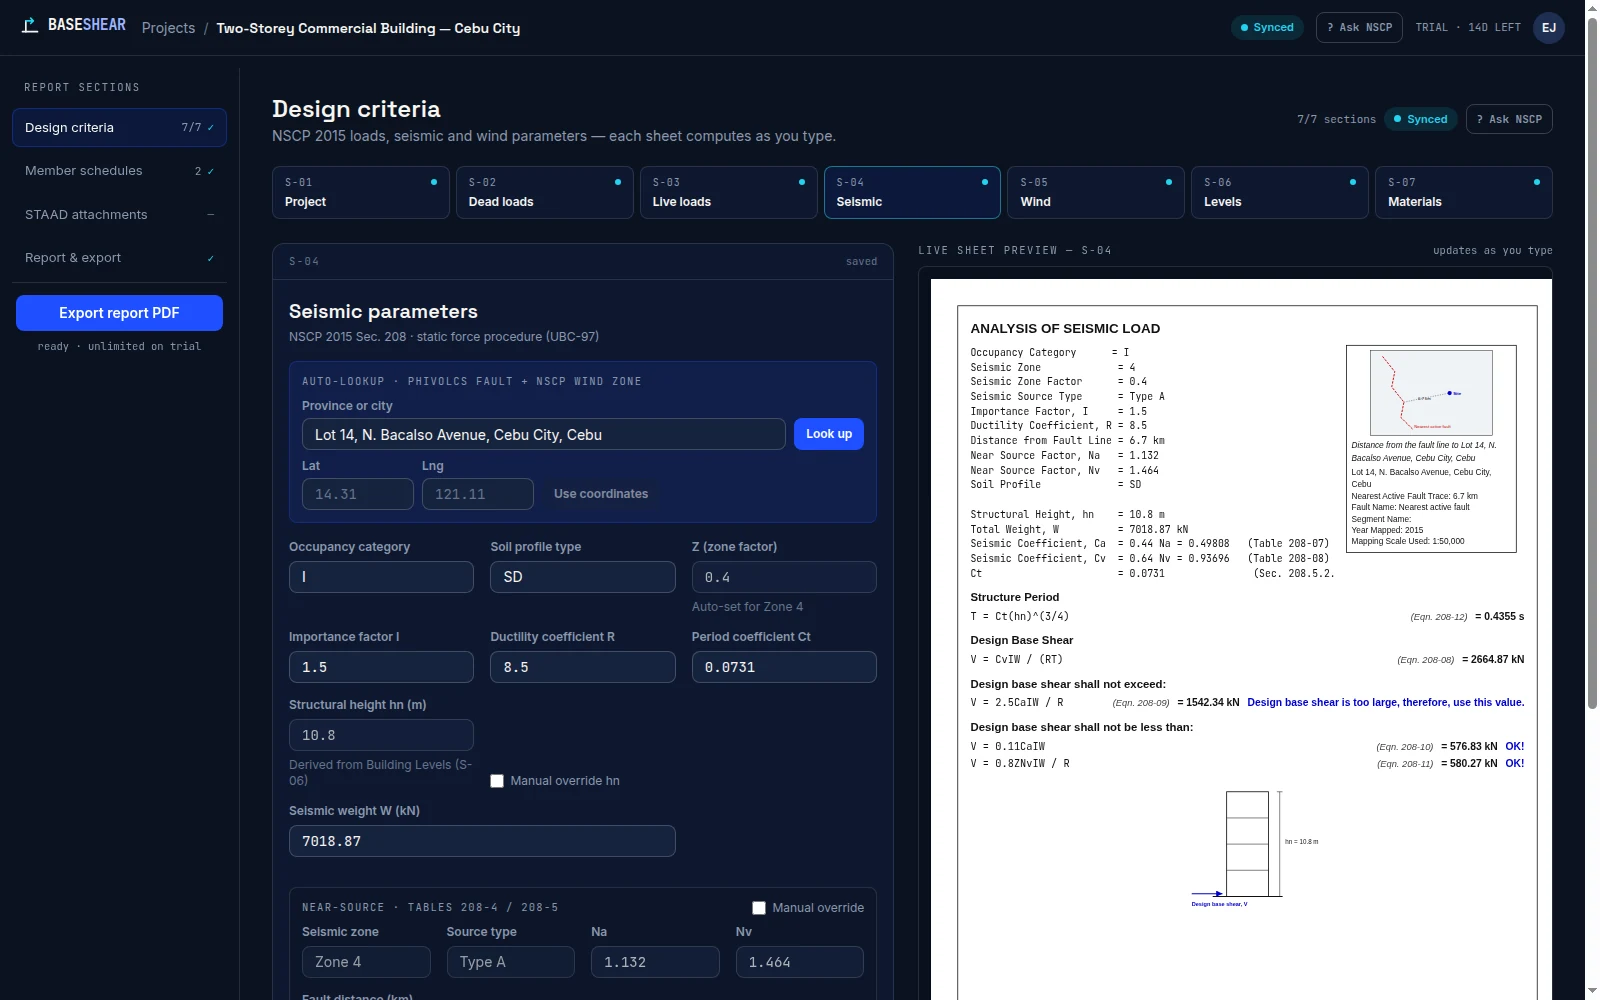Click the Trial 14D Left label
The width and height of the screenshot is (1600, 1000).
[x=1468, y=27]
